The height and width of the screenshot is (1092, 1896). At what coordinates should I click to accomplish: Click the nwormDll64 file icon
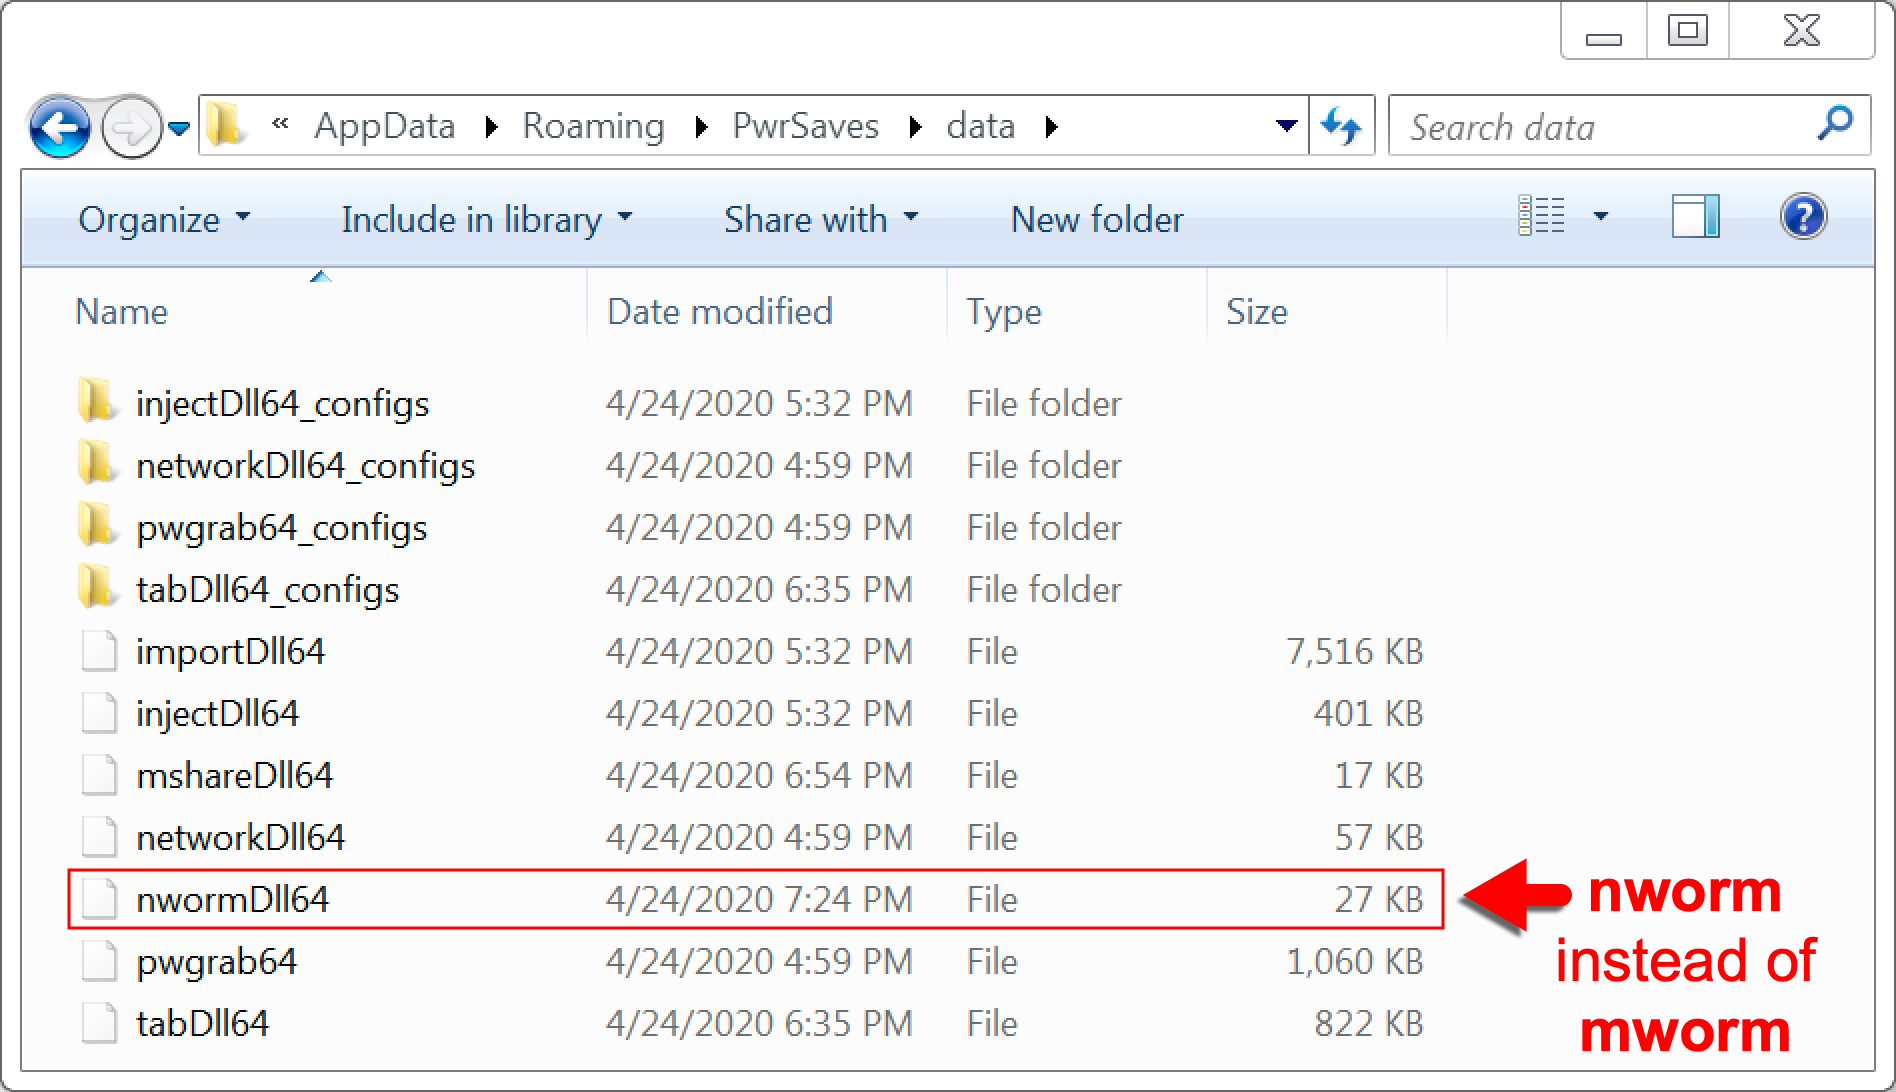[98, 899]
